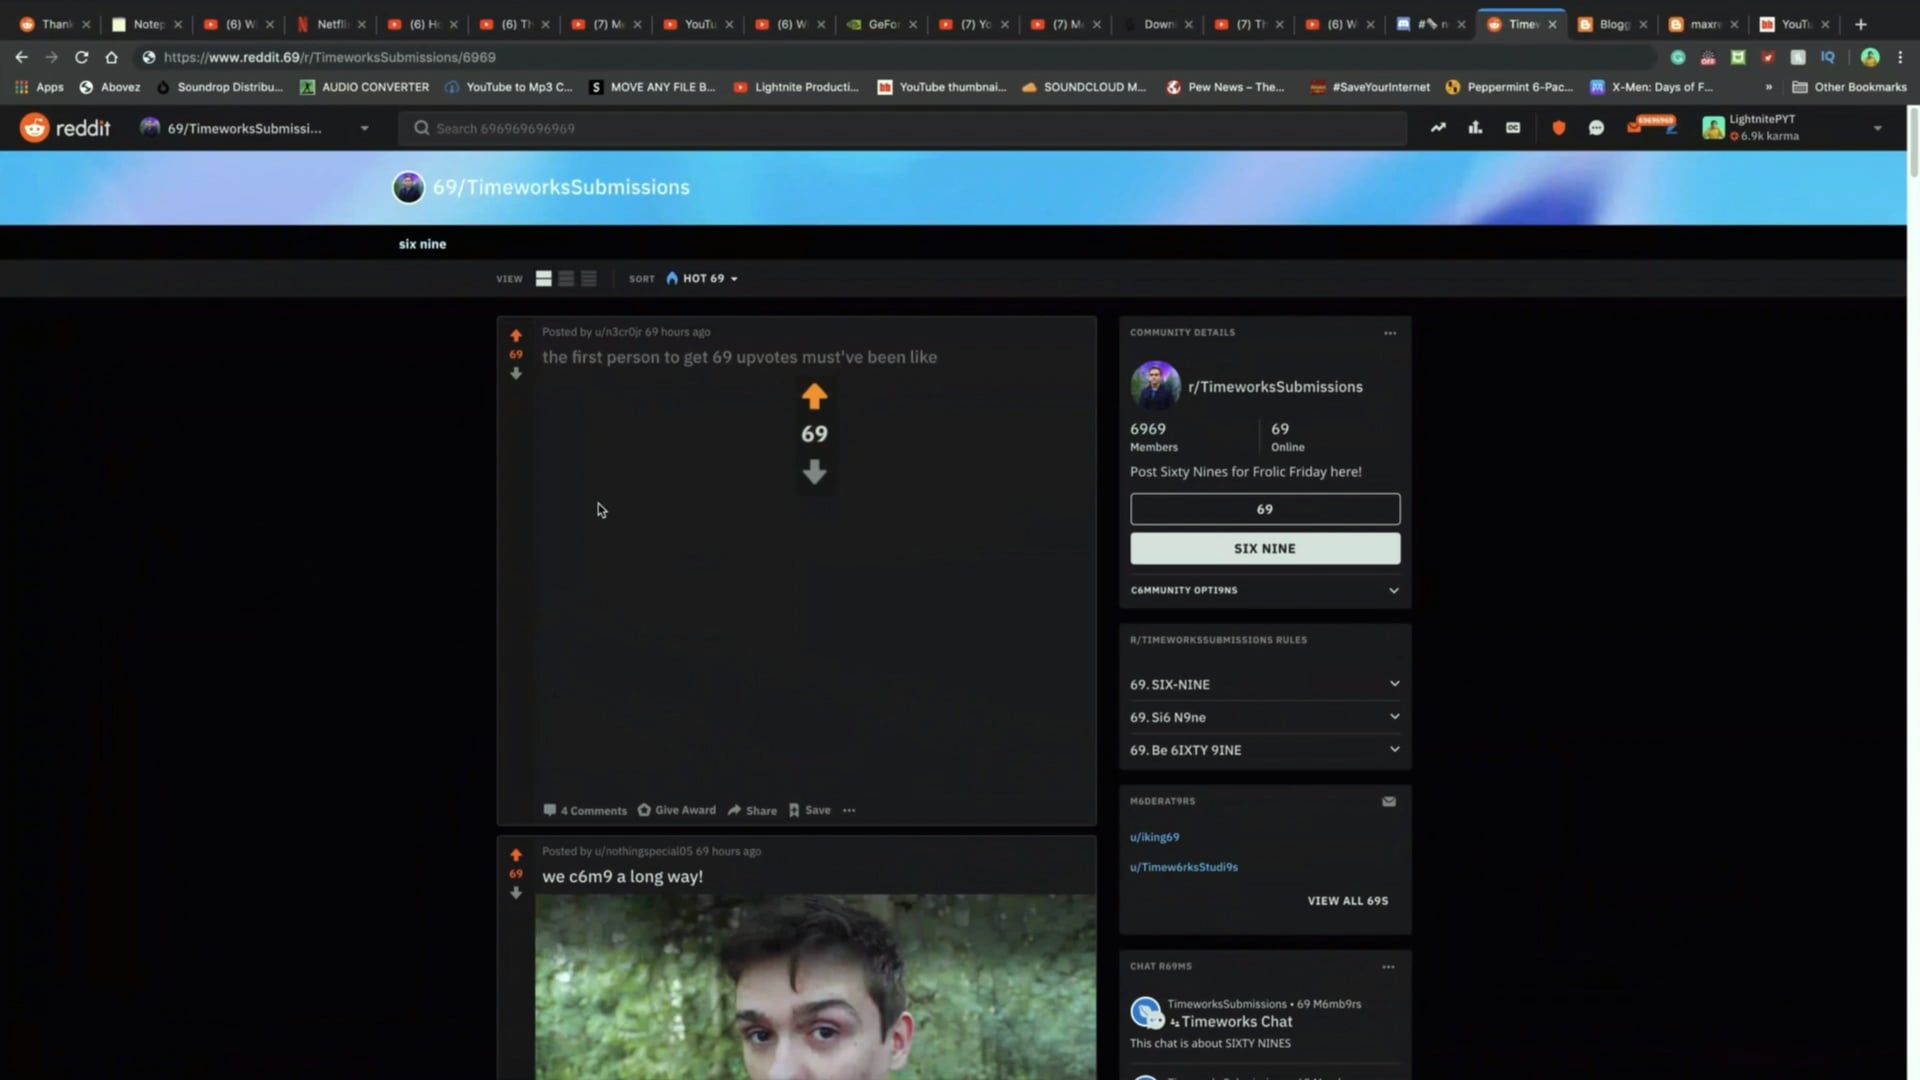The image size is (1920, 1080).
Task: Open the Popular trending arrow icon
Action: 1438,128
